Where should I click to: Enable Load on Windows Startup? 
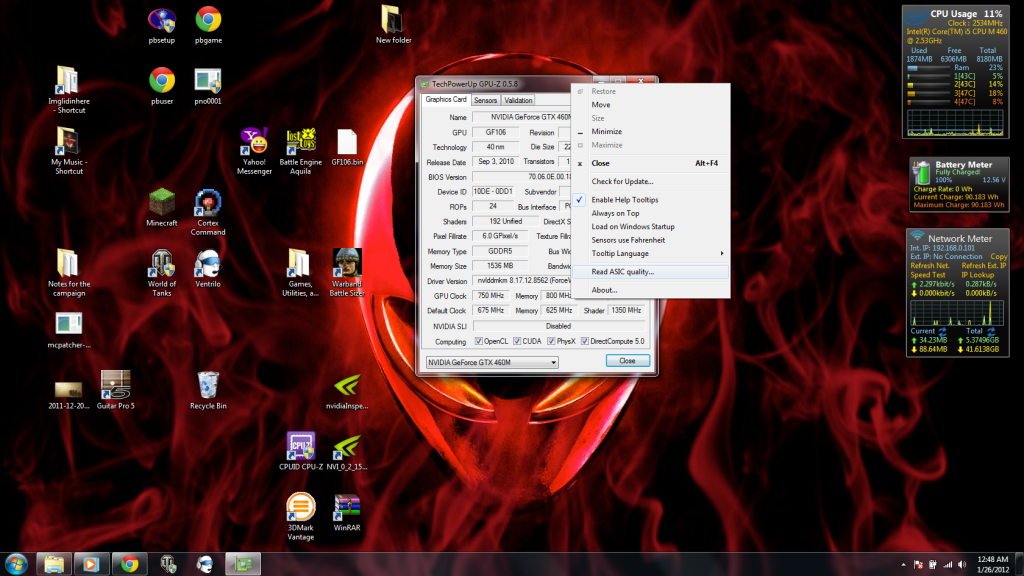(650, 227)
